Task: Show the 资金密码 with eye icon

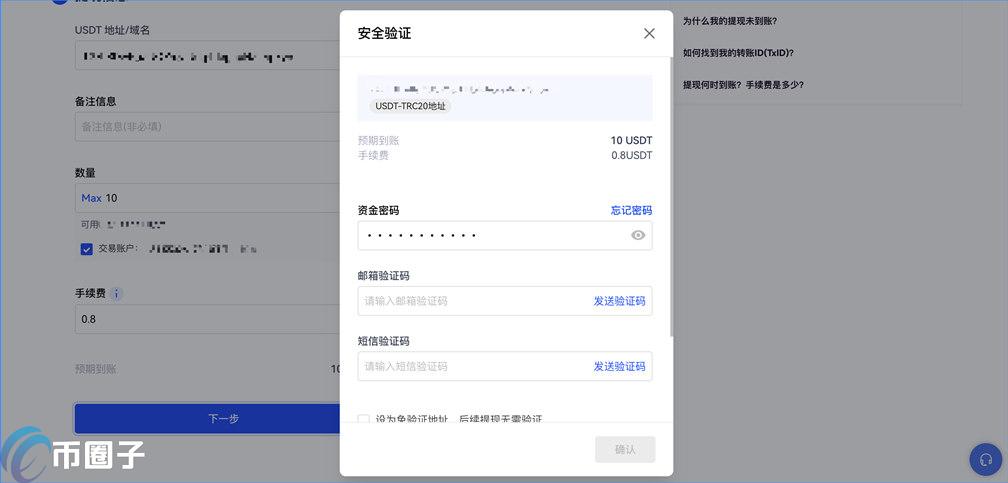Action: click(638, 235)
